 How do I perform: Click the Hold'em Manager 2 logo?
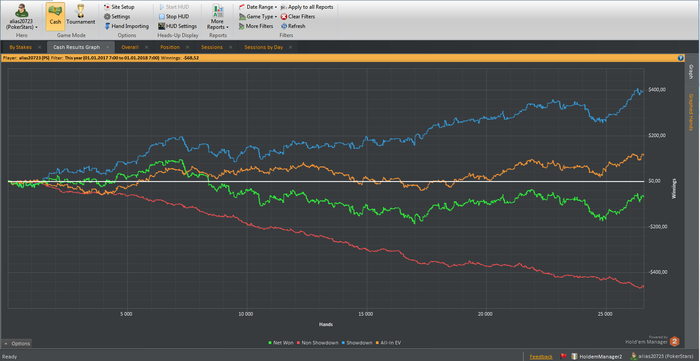coord(652,341)
